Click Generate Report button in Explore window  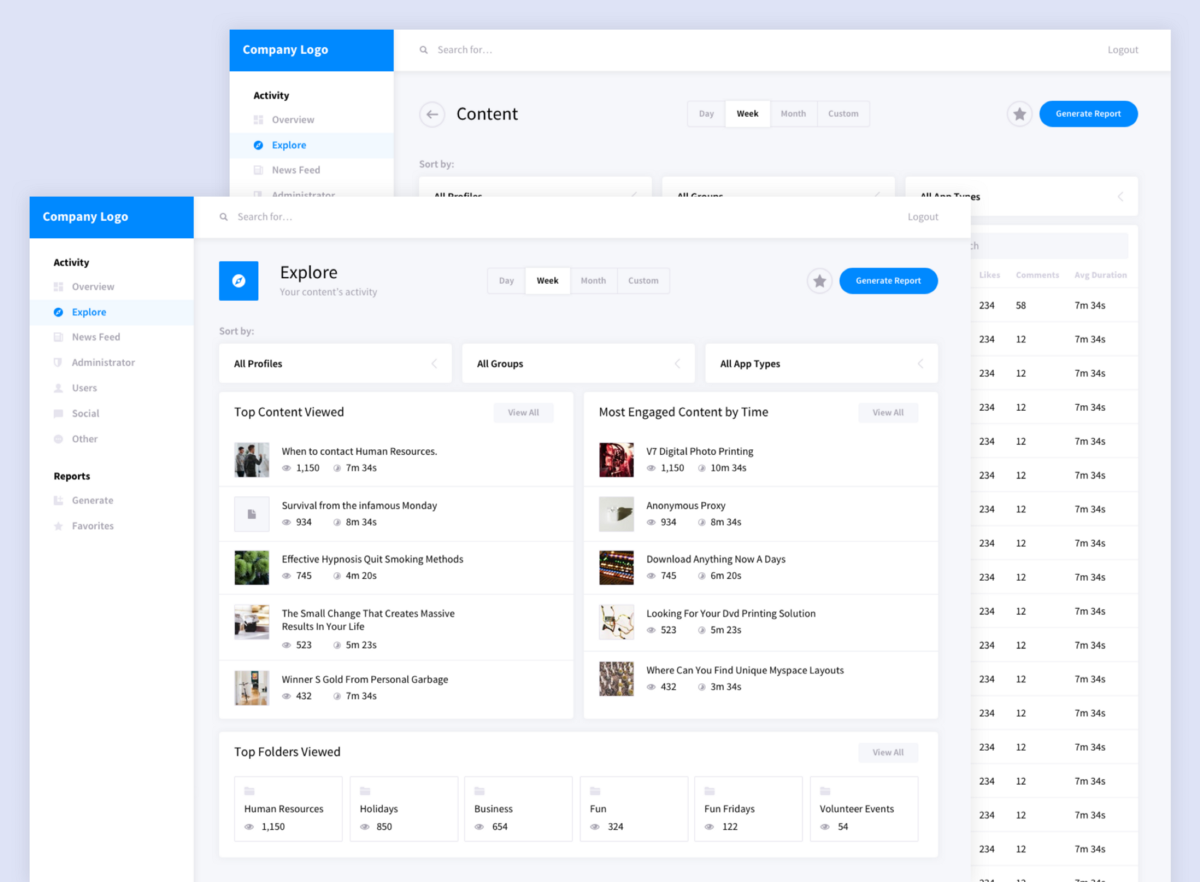pyautogui.click(x=889, y=281)
